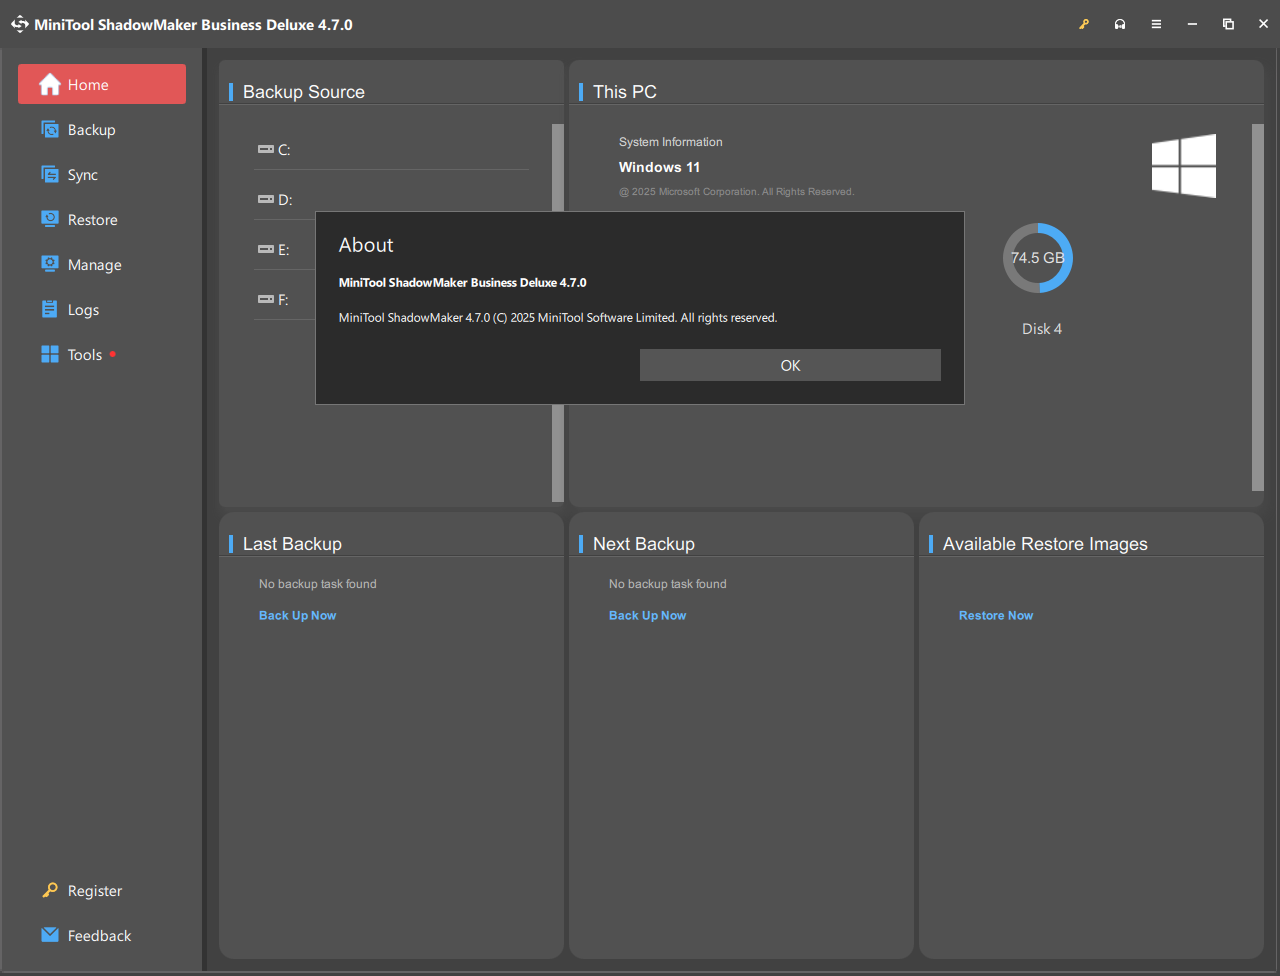The width and height of the screenshot is (1280, 976).
Task: Click Back Up Now under Last Backup
Action: (x=297, y=616)
